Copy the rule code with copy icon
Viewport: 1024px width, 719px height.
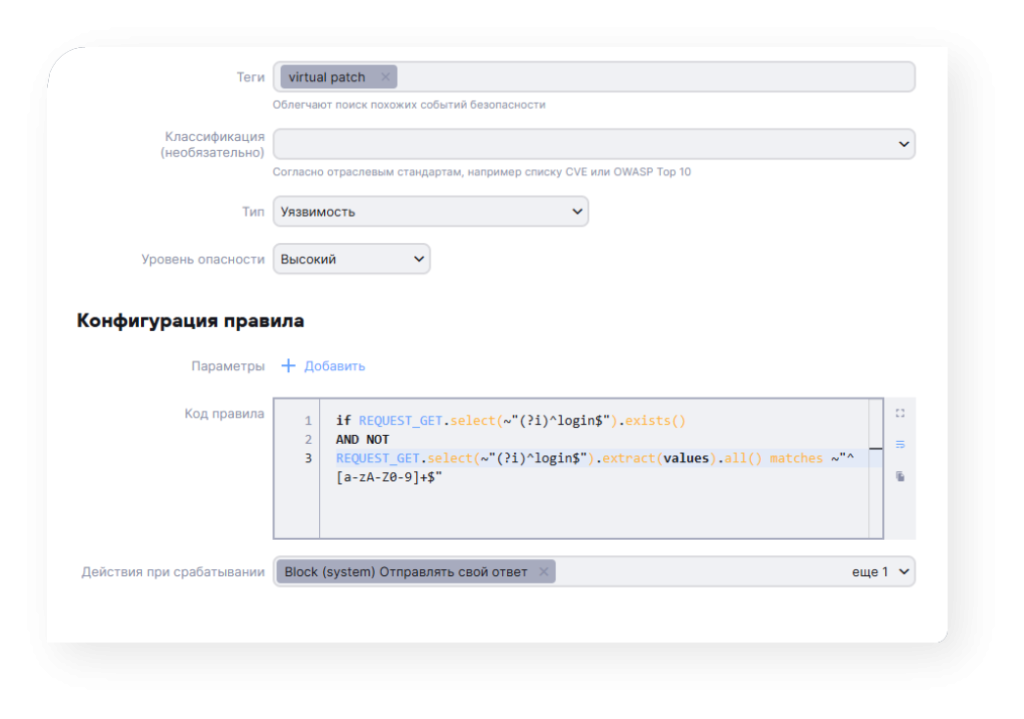[x=900, y=477]
